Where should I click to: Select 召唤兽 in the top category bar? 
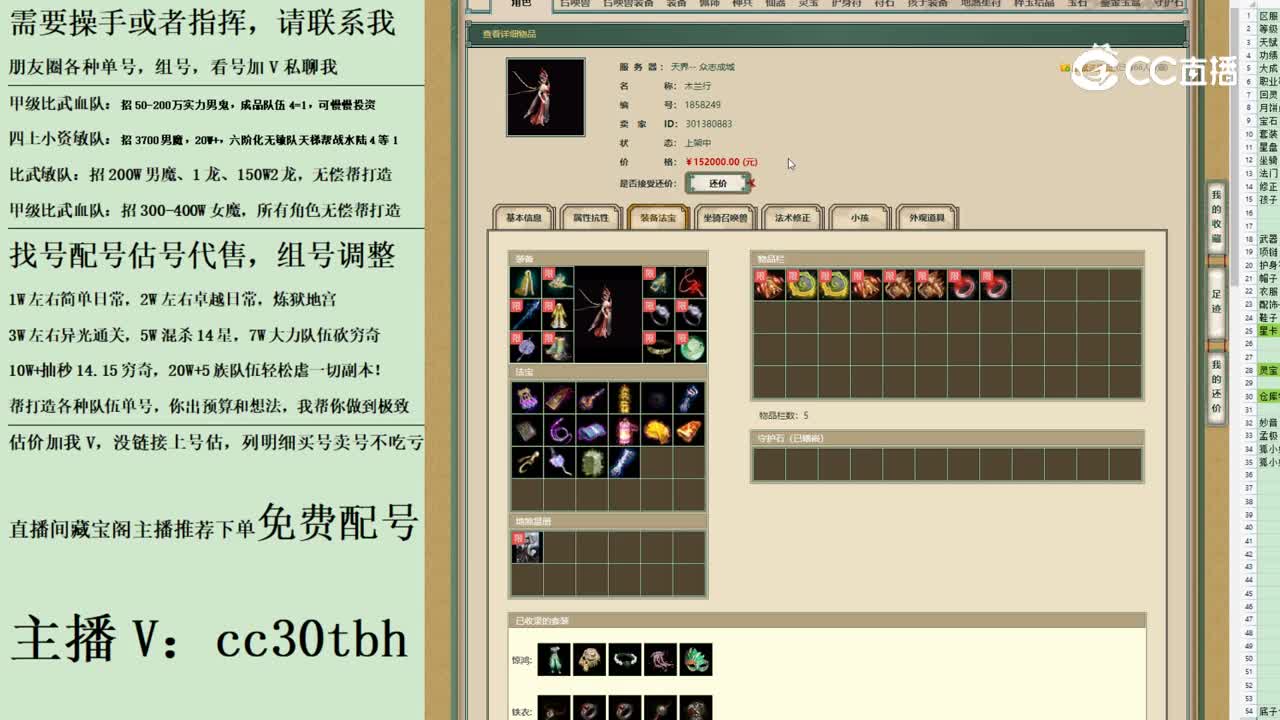pos(575,4)
